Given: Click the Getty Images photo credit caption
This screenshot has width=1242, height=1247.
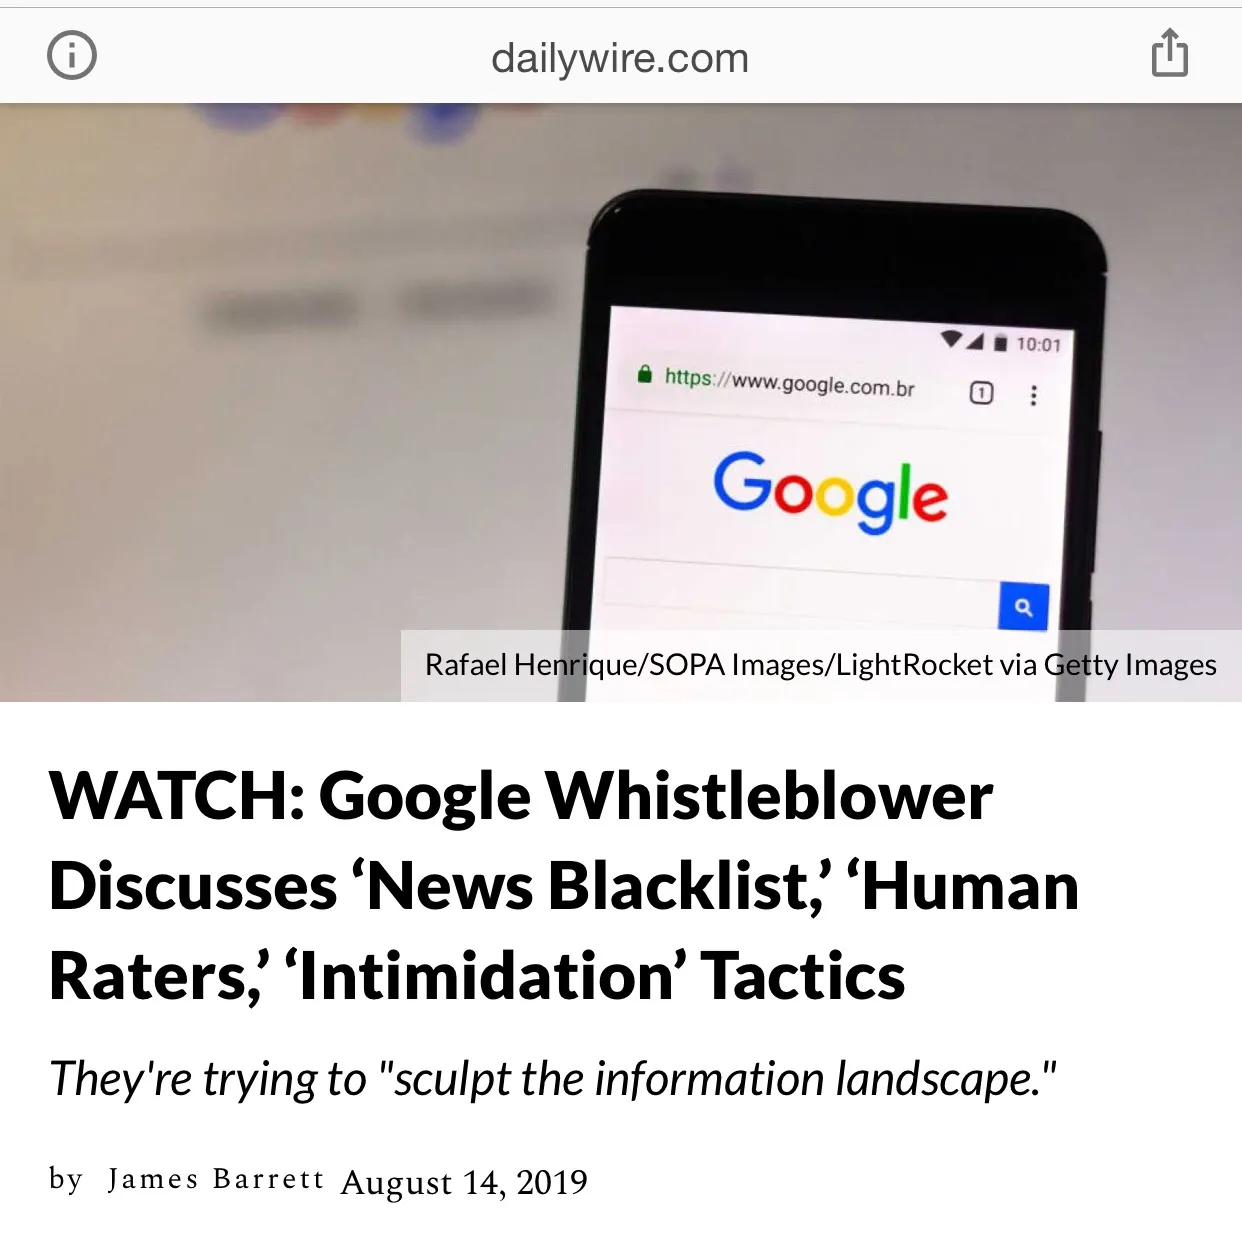Looking at the screenshot, I should point(821,665).
